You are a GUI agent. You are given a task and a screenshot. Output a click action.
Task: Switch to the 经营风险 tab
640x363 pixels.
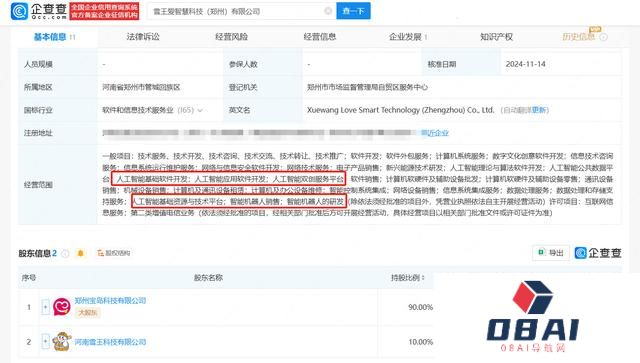tap(231, 37)
